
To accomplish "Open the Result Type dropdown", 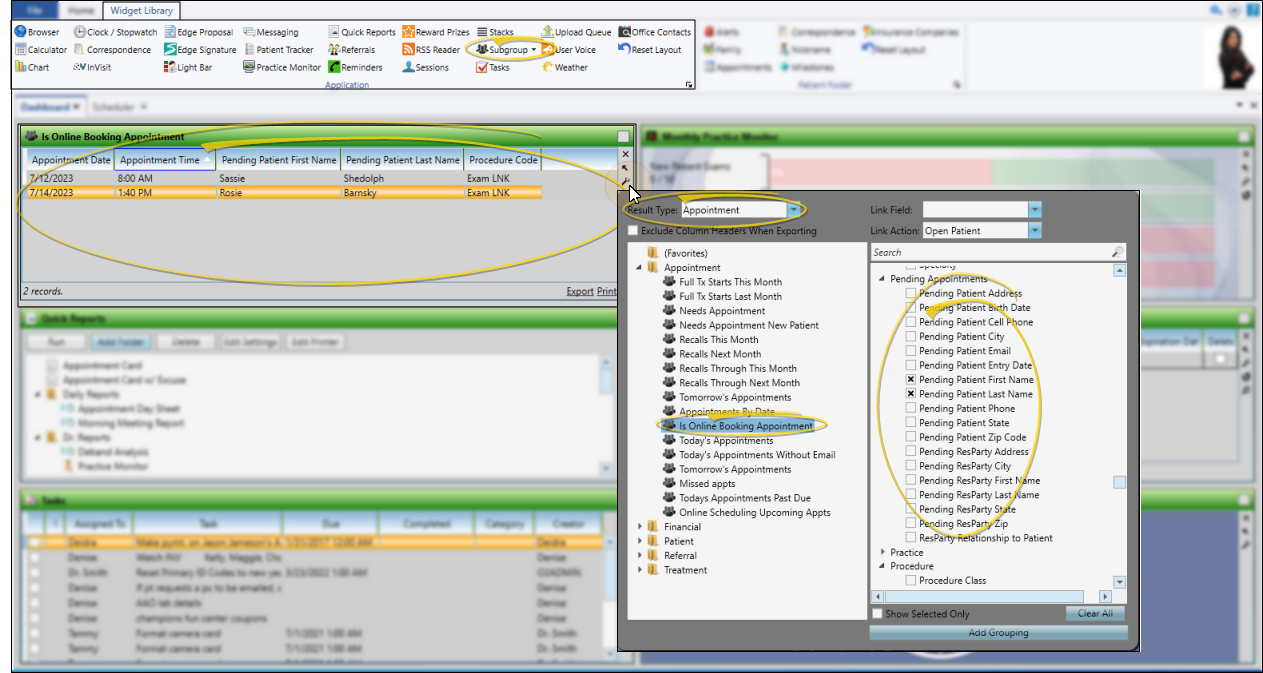I will (794, 210).
